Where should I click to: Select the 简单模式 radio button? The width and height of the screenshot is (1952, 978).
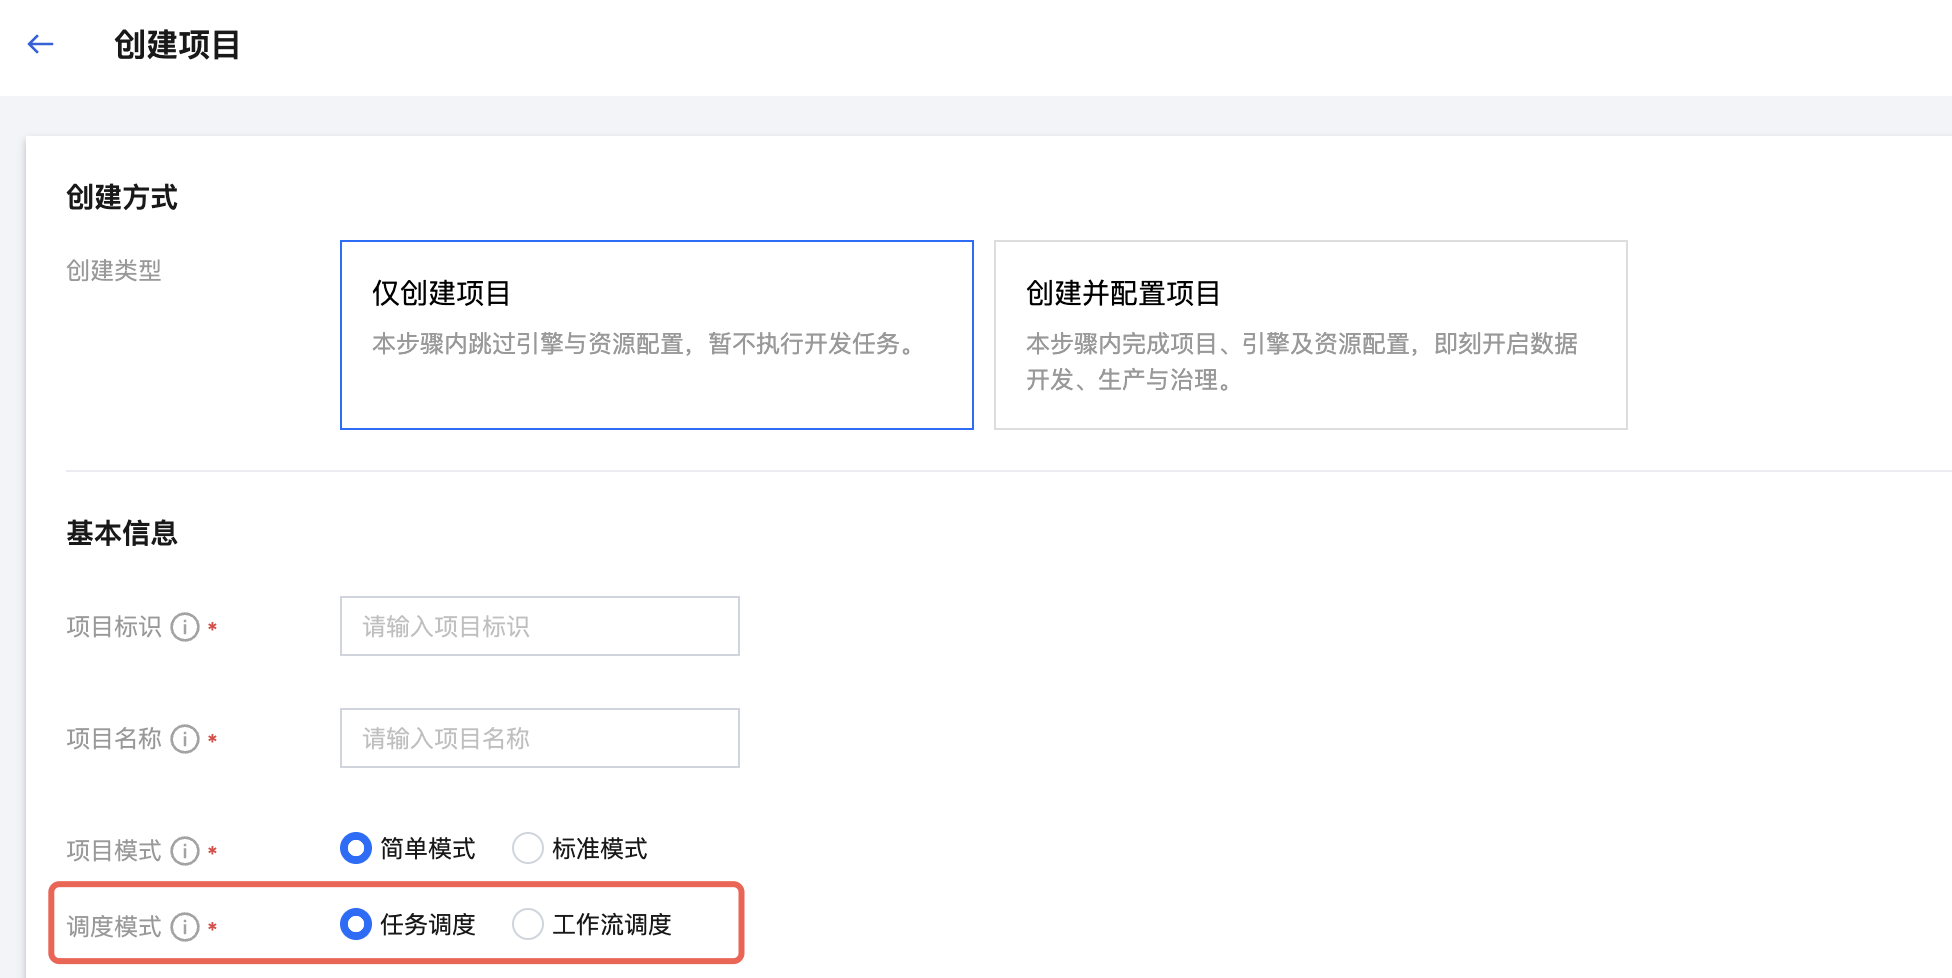[x=356, y=848]
